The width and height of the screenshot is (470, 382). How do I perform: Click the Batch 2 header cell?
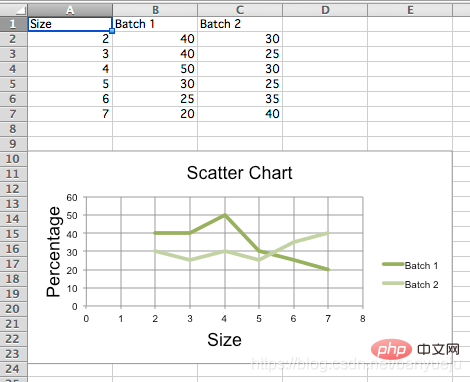click(x=240, y=24)
